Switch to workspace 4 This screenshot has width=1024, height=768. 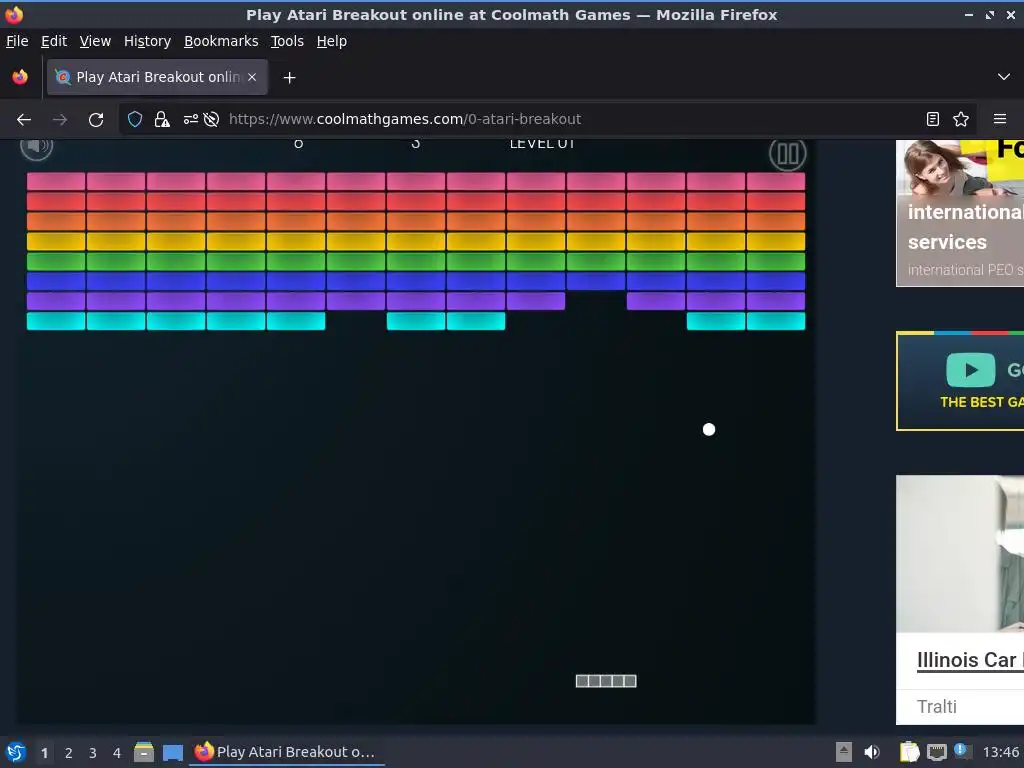click(117, 753)
